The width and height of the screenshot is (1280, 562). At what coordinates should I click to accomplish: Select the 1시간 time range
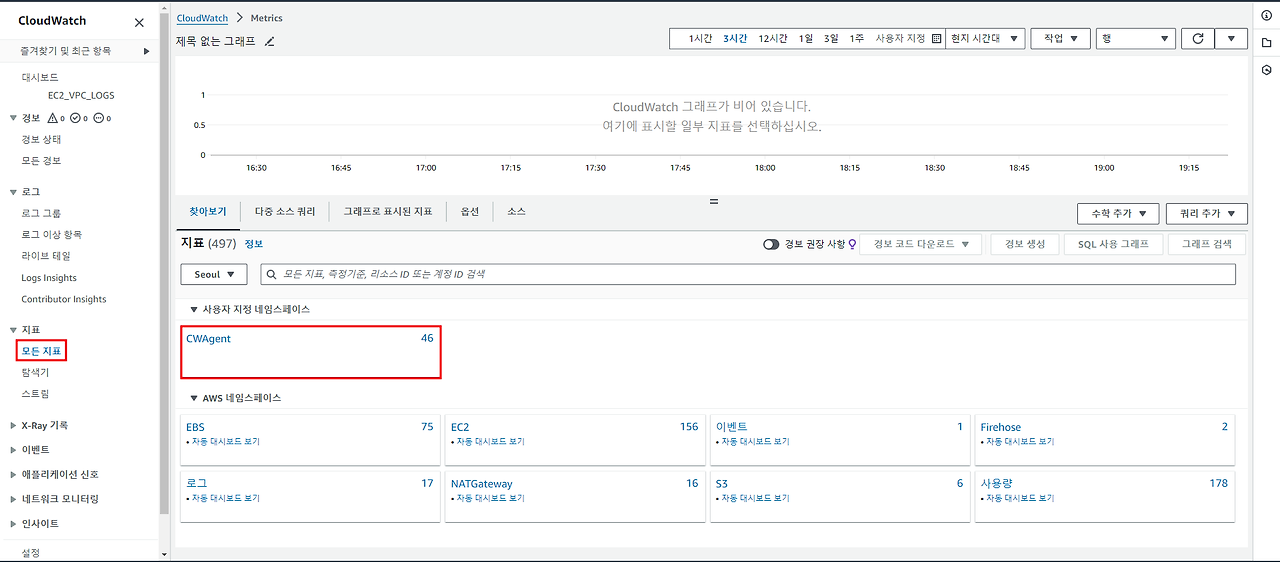tap(700, 39)
